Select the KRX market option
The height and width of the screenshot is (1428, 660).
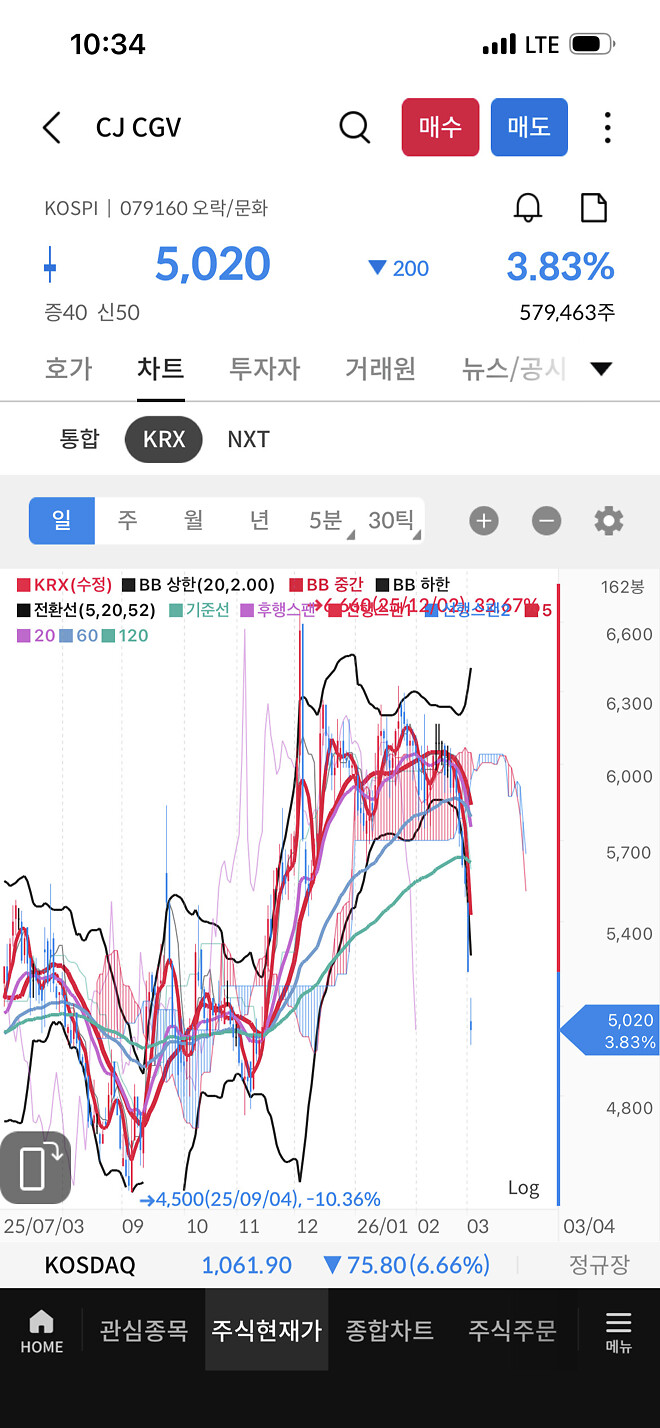click(x=164, y=439)
